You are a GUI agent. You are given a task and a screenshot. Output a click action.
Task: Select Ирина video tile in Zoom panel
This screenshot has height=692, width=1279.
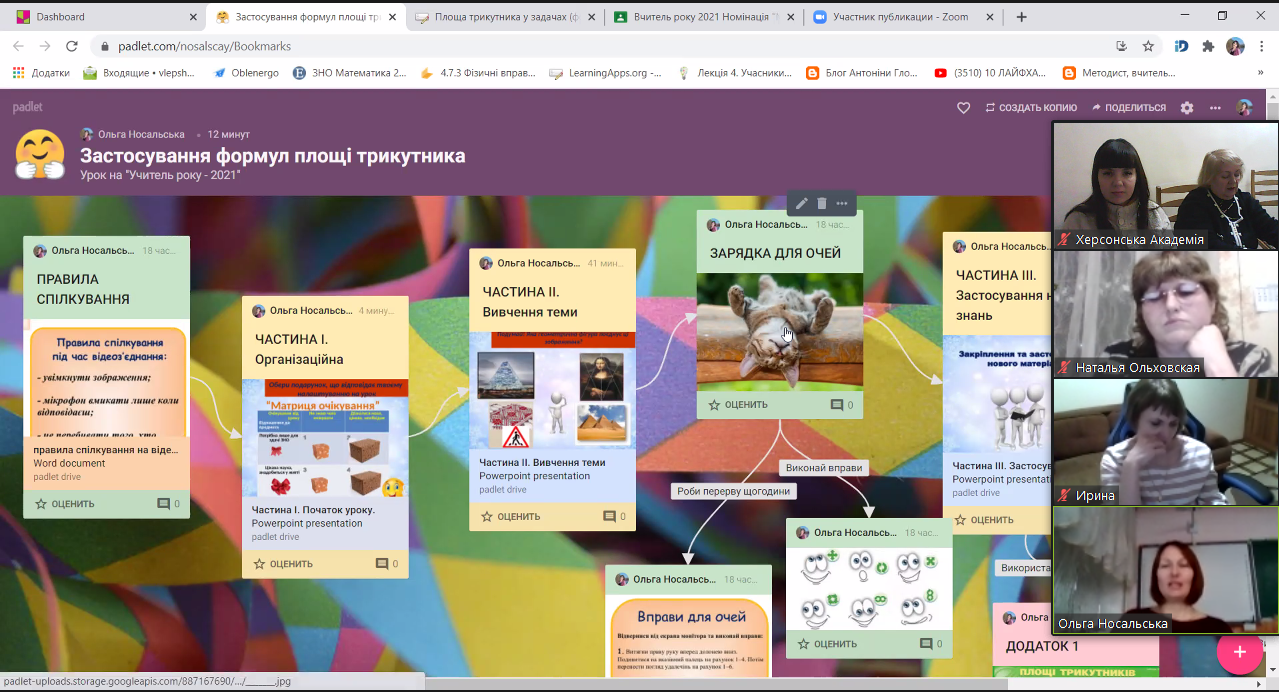pyautogui.click(x=1165, y=442)
